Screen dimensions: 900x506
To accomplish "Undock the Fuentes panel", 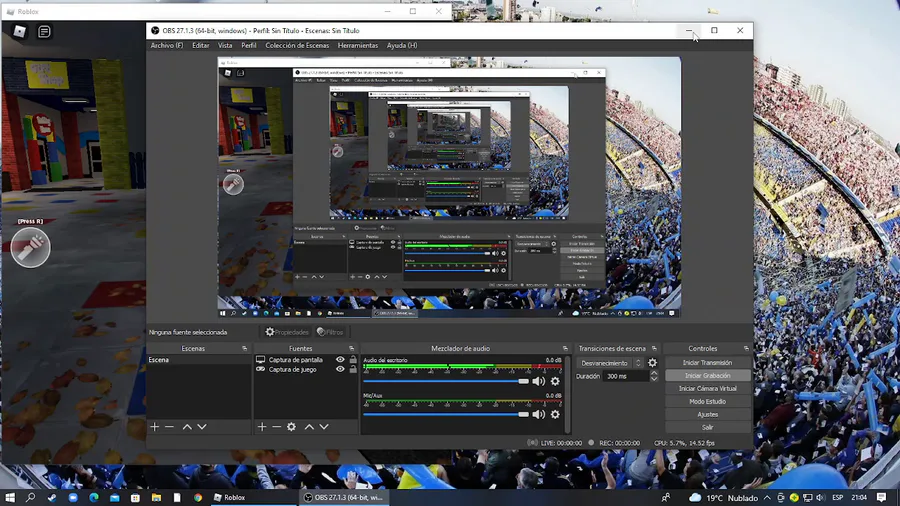I will (x=352, y=348).
